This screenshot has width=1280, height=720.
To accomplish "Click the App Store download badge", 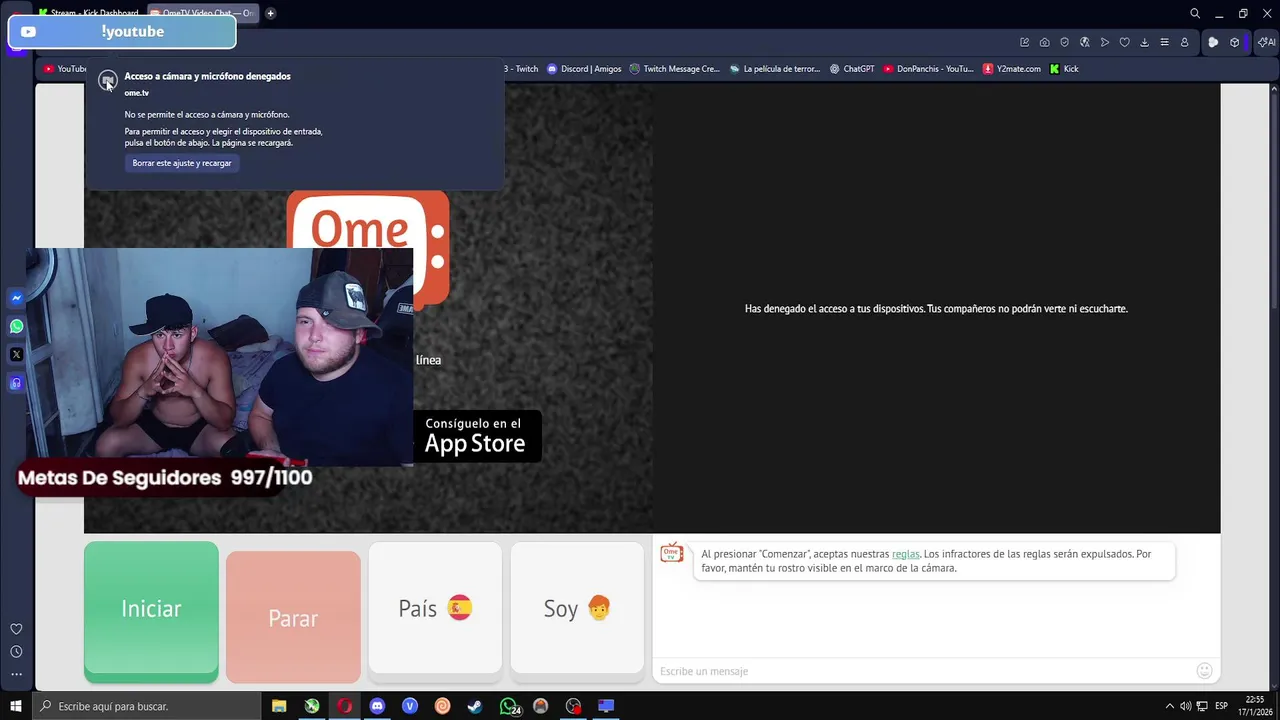I will pyautogui.click(x=476, y=436).
